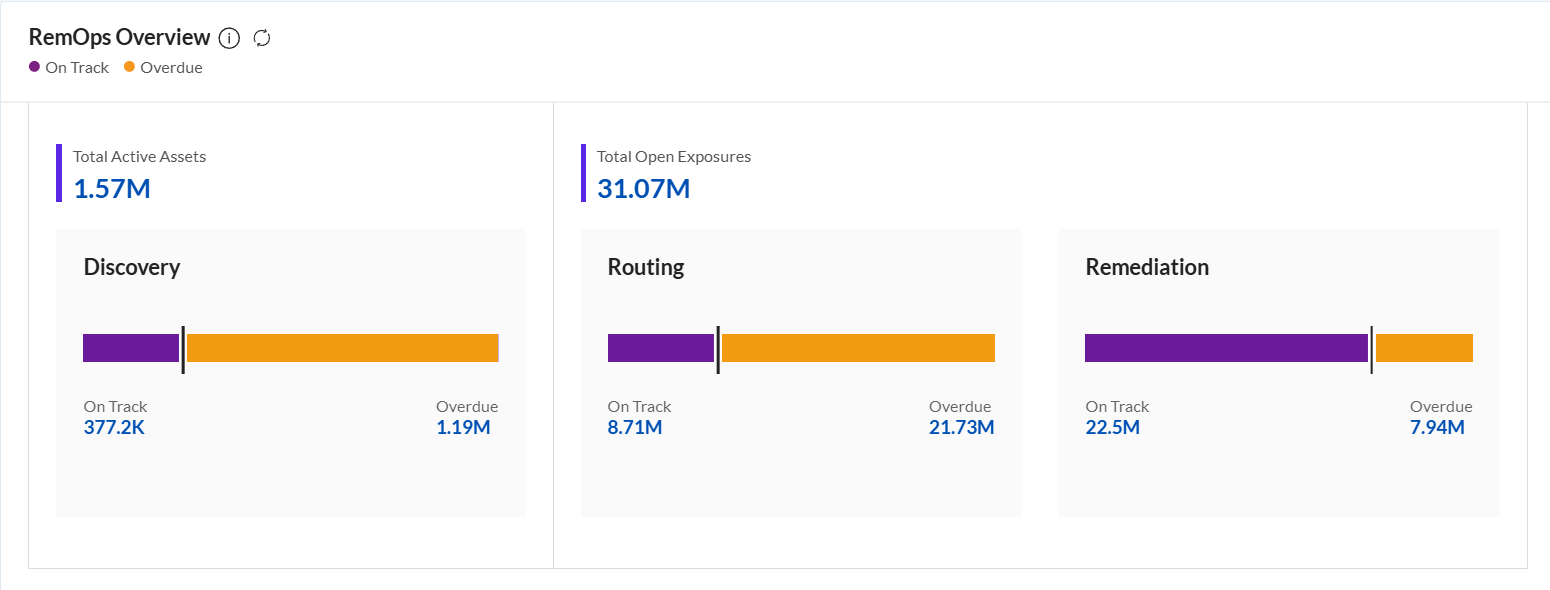Open Total Active Assets value 1.57M
This screenshot has height=590, width=1550.
(112, 188)
